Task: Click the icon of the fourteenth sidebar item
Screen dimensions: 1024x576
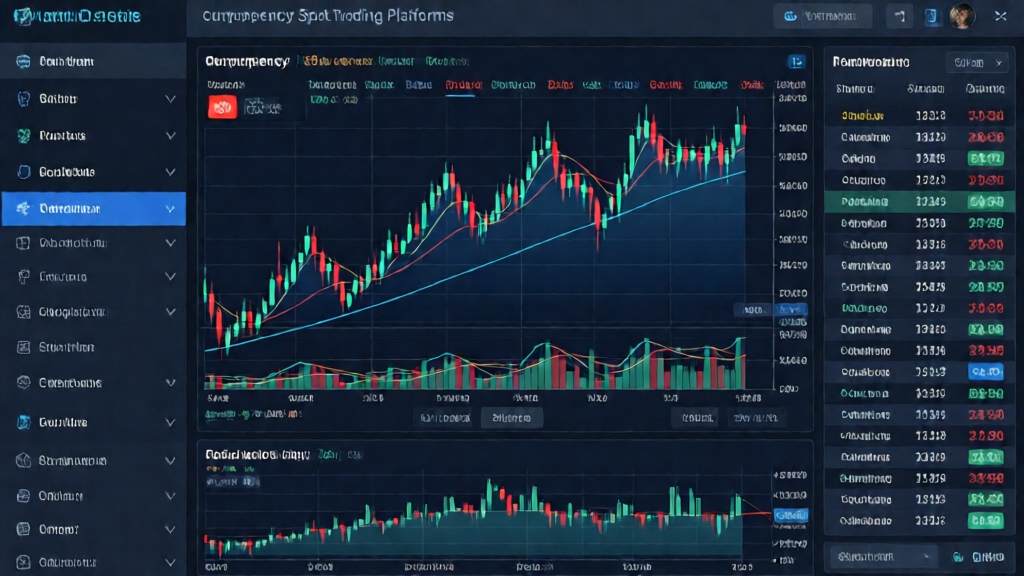Action: (x=24, y=529)
